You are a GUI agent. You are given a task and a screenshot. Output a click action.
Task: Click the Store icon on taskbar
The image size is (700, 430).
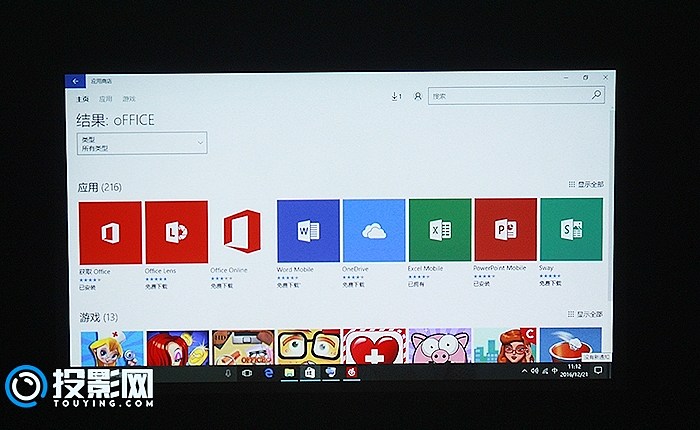point(310,372)
